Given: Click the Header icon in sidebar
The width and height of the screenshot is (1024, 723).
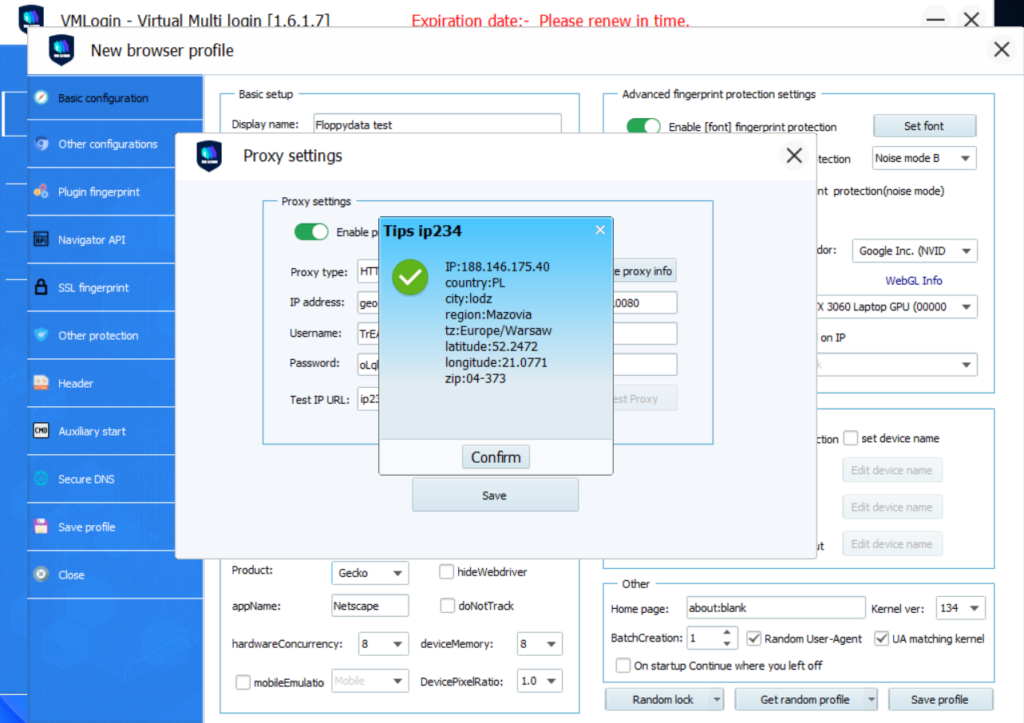Looking at the screenshot, I should pyautogui.click(x=41, y=383).
